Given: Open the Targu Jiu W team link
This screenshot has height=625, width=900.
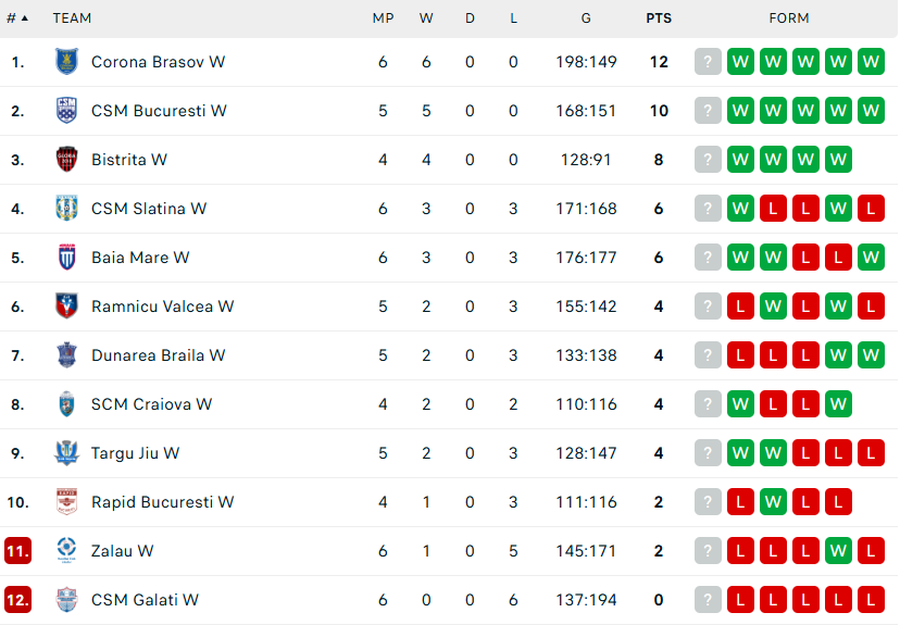Looking at the screenshot, I should coord(135,454).
